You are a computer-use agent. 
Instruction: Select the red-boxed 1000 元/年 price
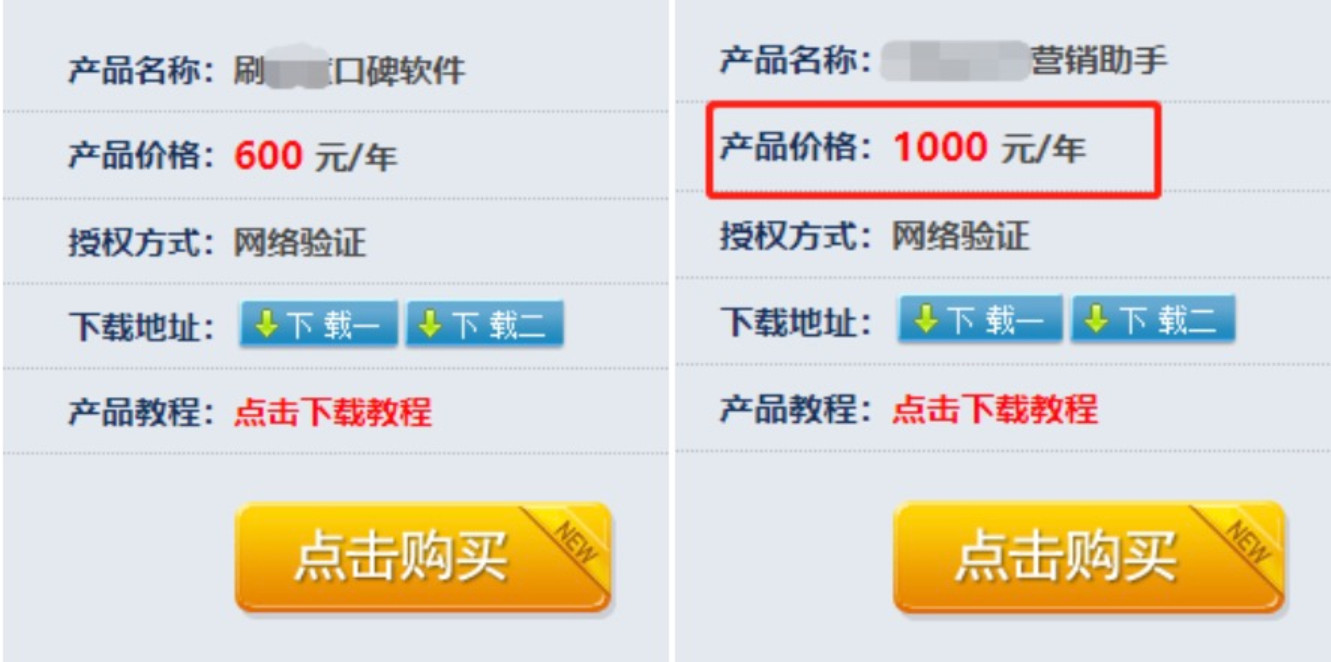[989, 149]
